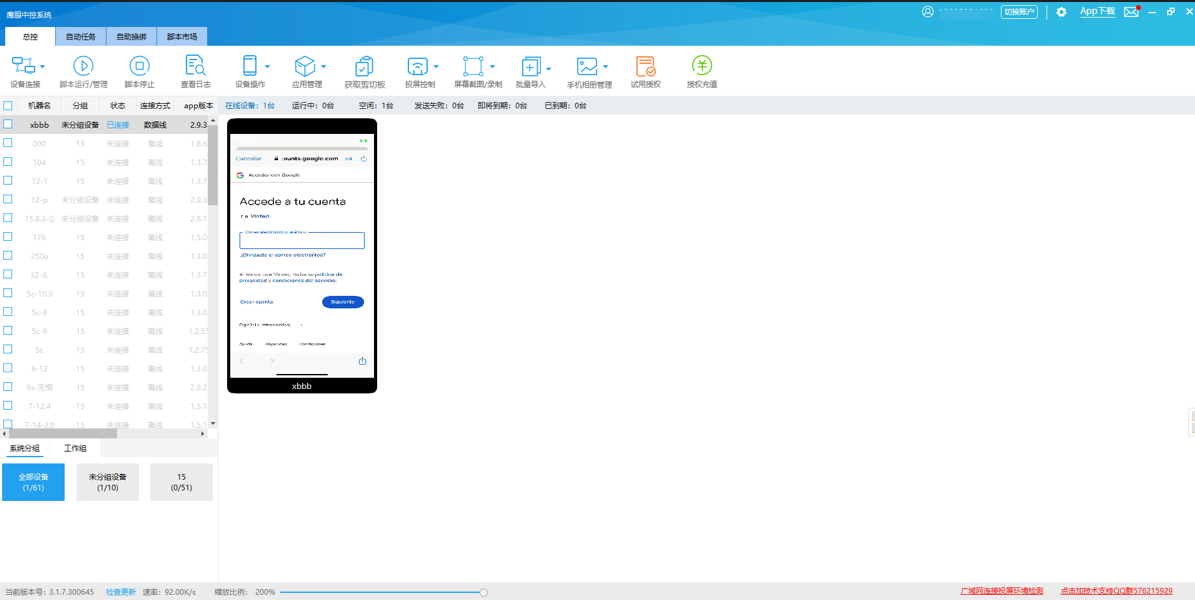1195x600 pixels.
Task: Click the App下载 link
Action: coord(1097,11)
